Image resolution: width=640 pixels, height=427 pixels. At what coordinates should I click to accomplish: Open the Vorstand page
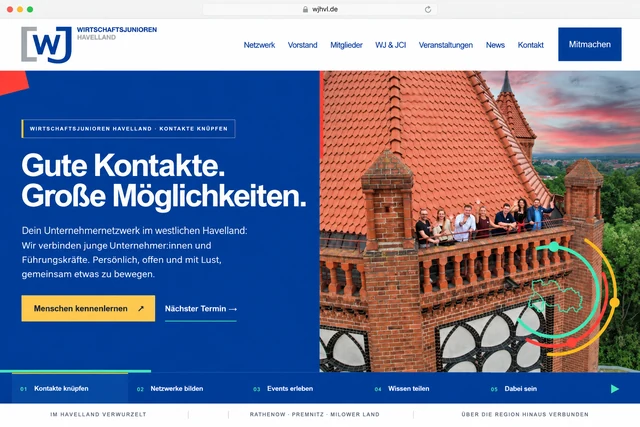pos(302,45)
